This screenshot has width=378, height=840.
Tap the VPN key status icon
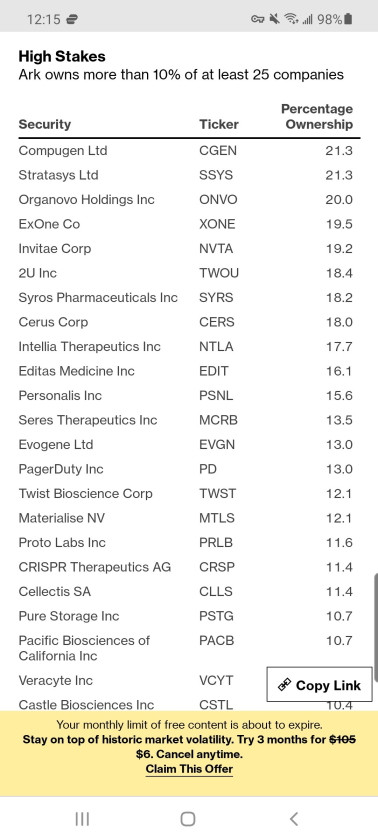coord(258,20)
